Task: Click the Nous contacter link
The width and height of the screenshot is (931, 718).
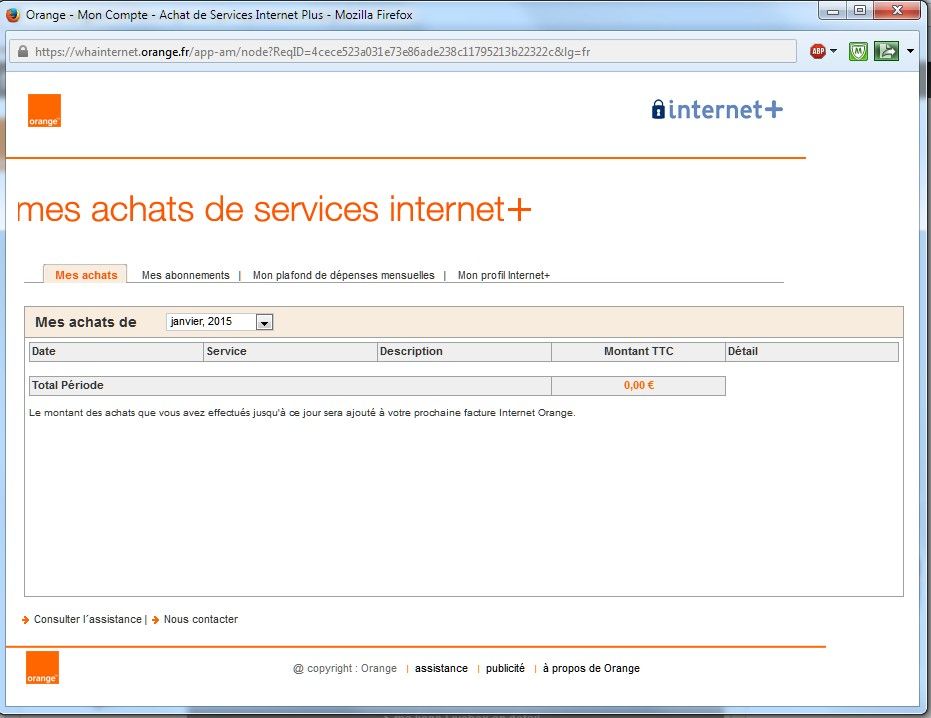Action: [199, 619]
